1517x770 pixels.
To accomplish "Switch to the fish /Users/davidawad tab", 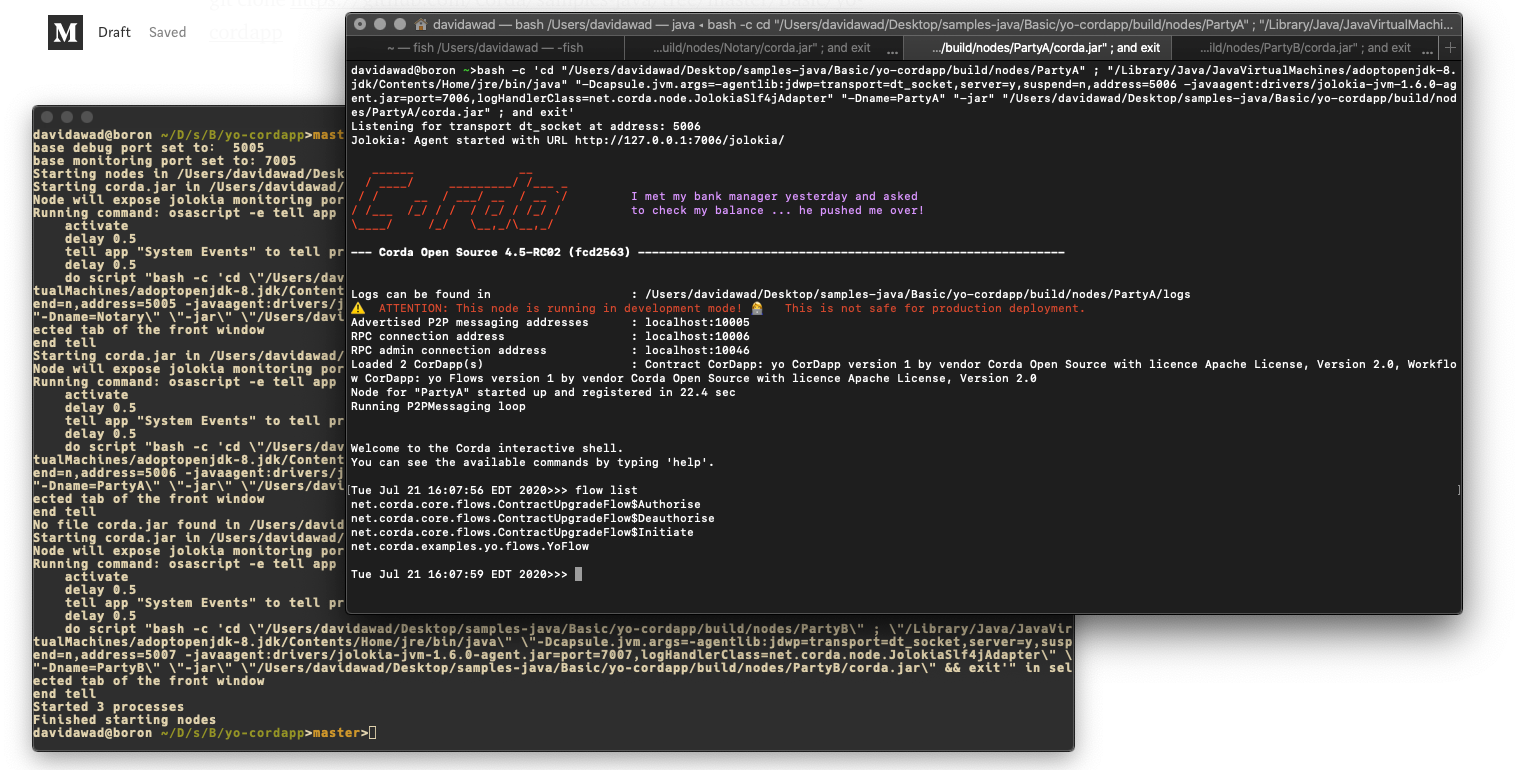I will 484,47.
